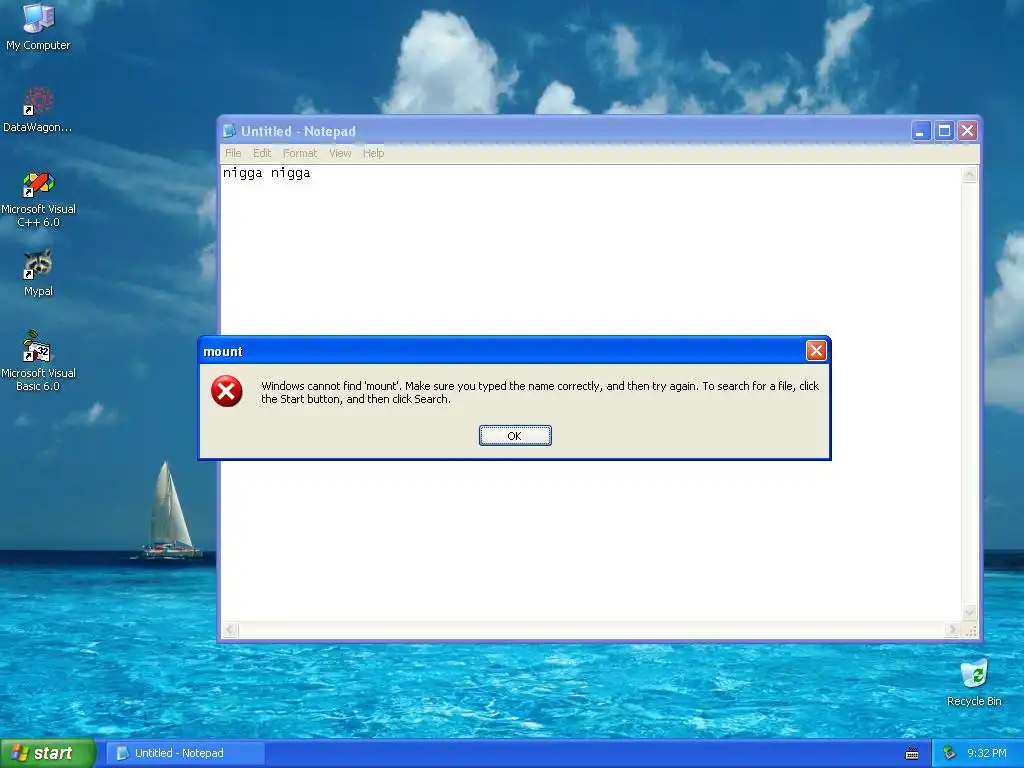Click Notepad horizontal scrollbar left arrow
This screenshot has height=768, width=1024.
(230, 630)
